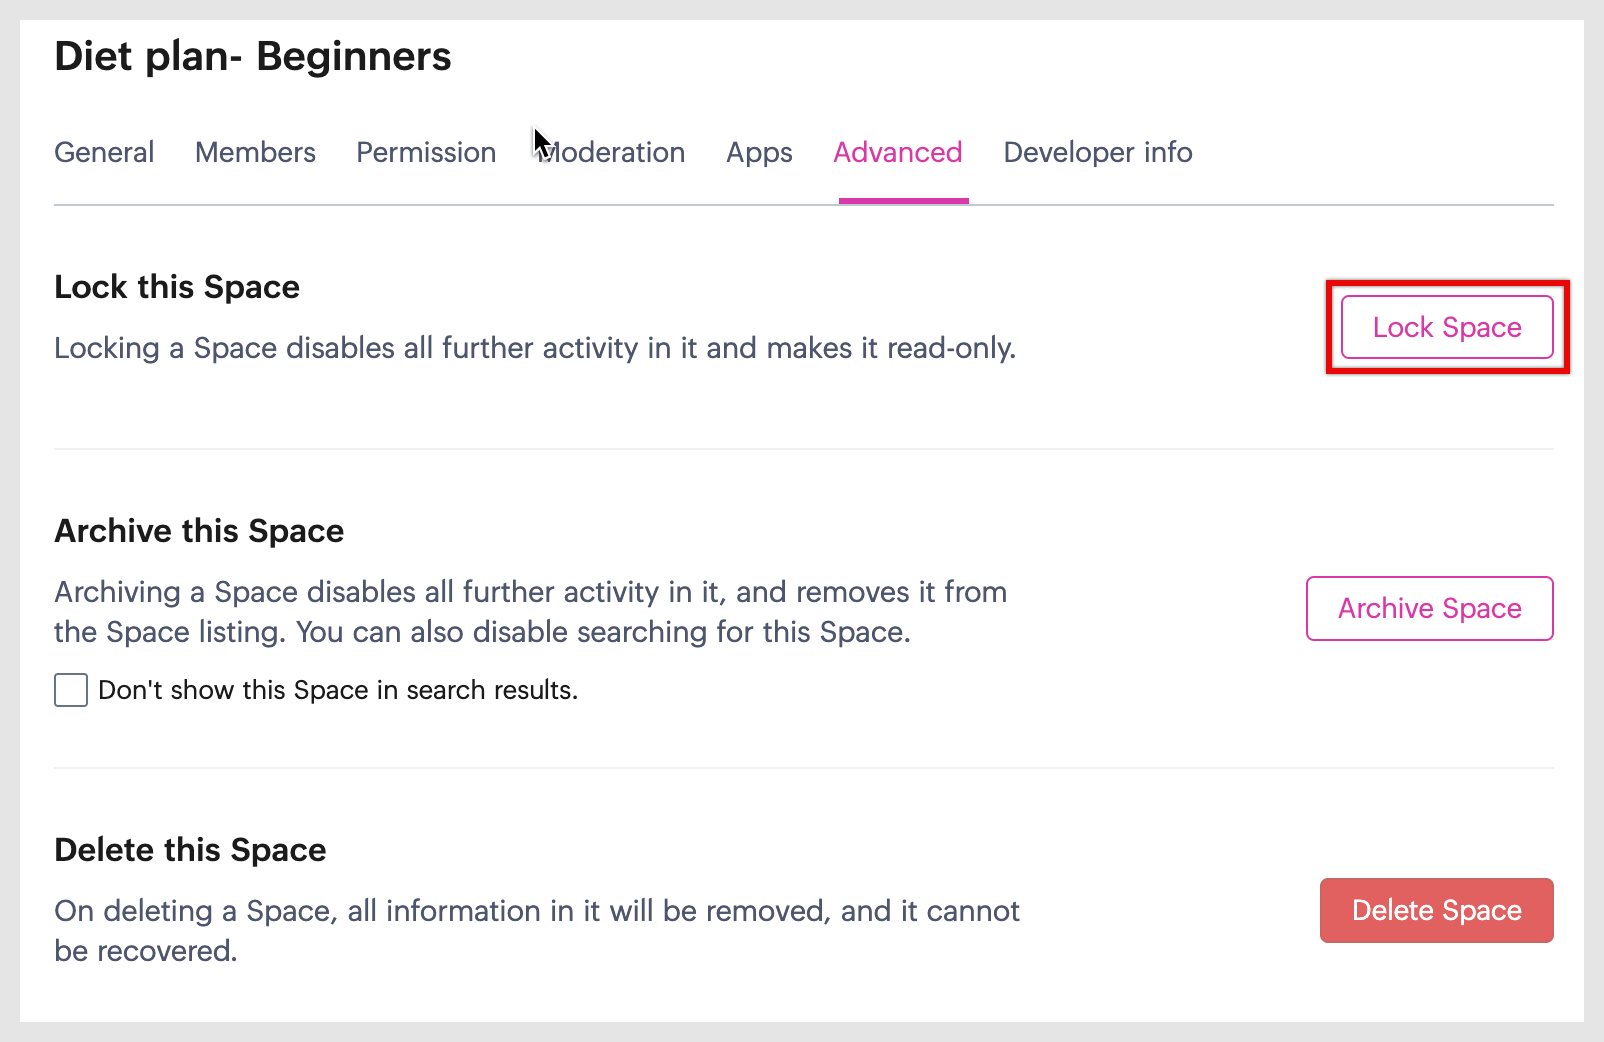Click the pink underline beneath Advanced tab
The width and height of the screenshot is (1604, 1042).
(903, 201)
